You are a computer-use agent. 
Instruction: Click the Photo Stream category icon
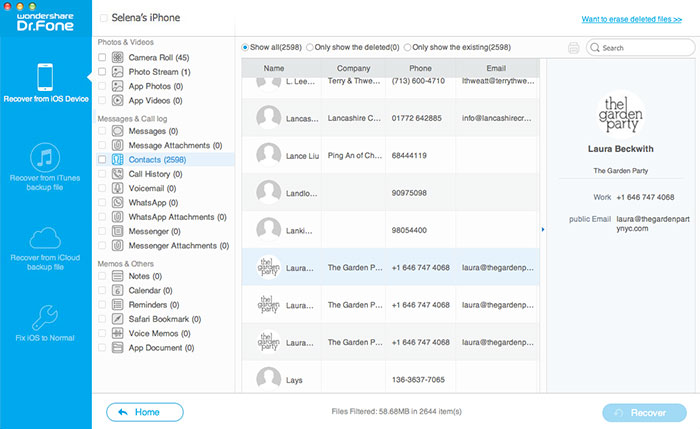(x=117, y=71)
